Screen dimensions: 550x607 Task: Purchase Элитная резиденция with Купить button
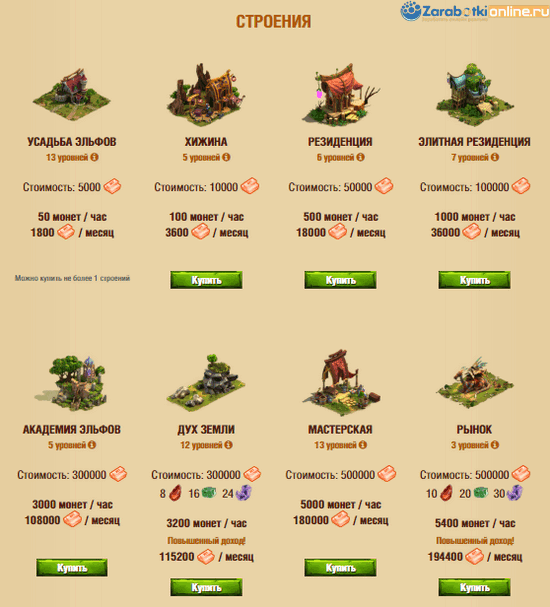(x=475, y=280)
